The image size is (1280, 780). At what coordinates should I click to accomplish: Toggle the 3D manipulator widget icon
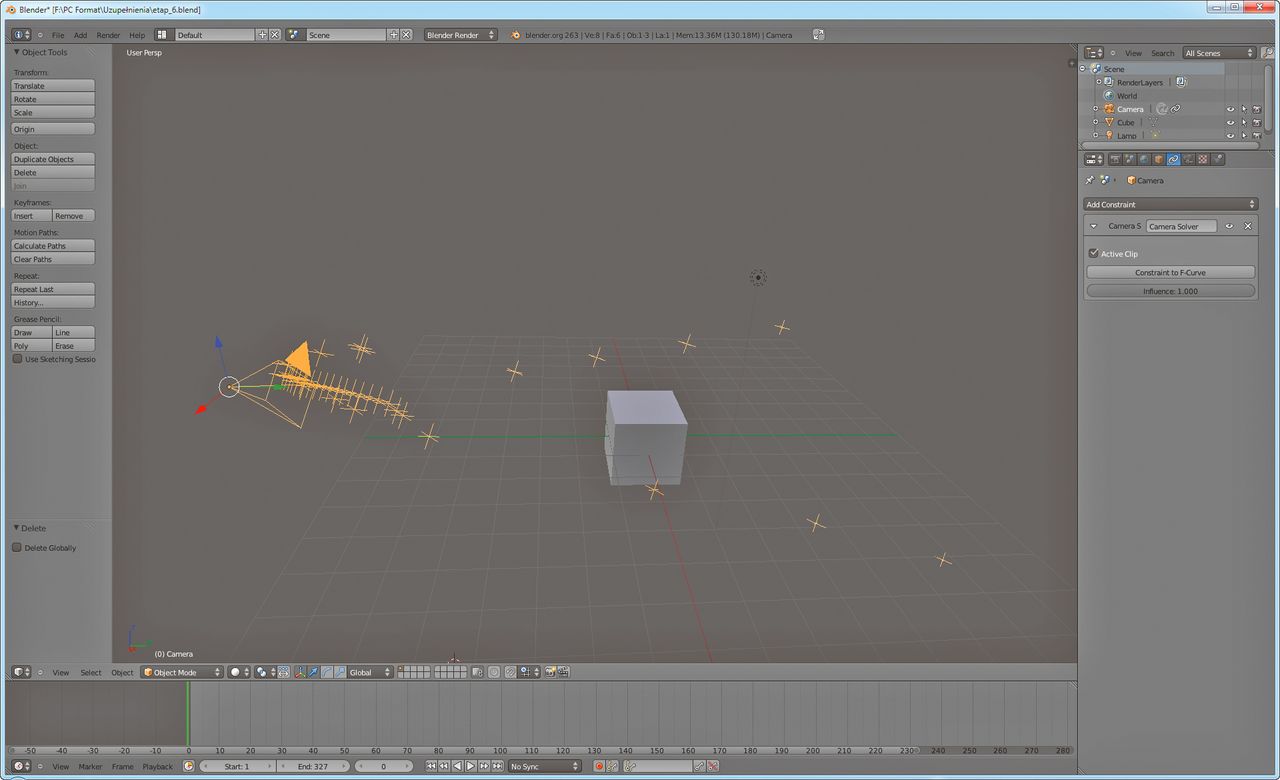(x=300, y=672)
